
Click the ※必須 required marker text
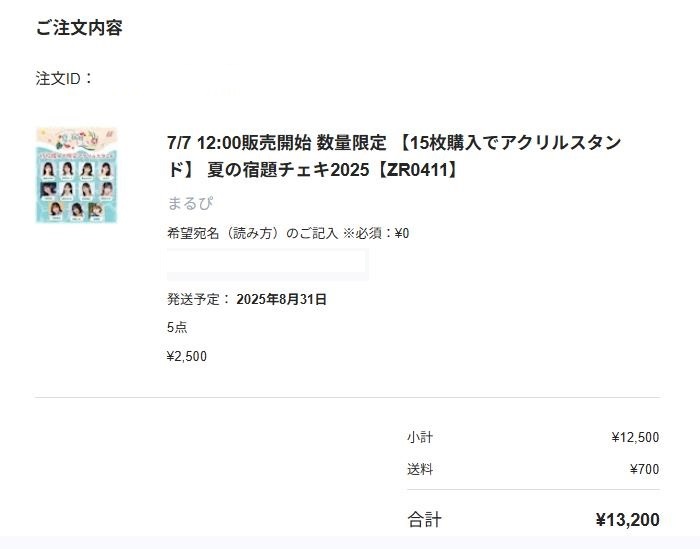pos(363,233)
